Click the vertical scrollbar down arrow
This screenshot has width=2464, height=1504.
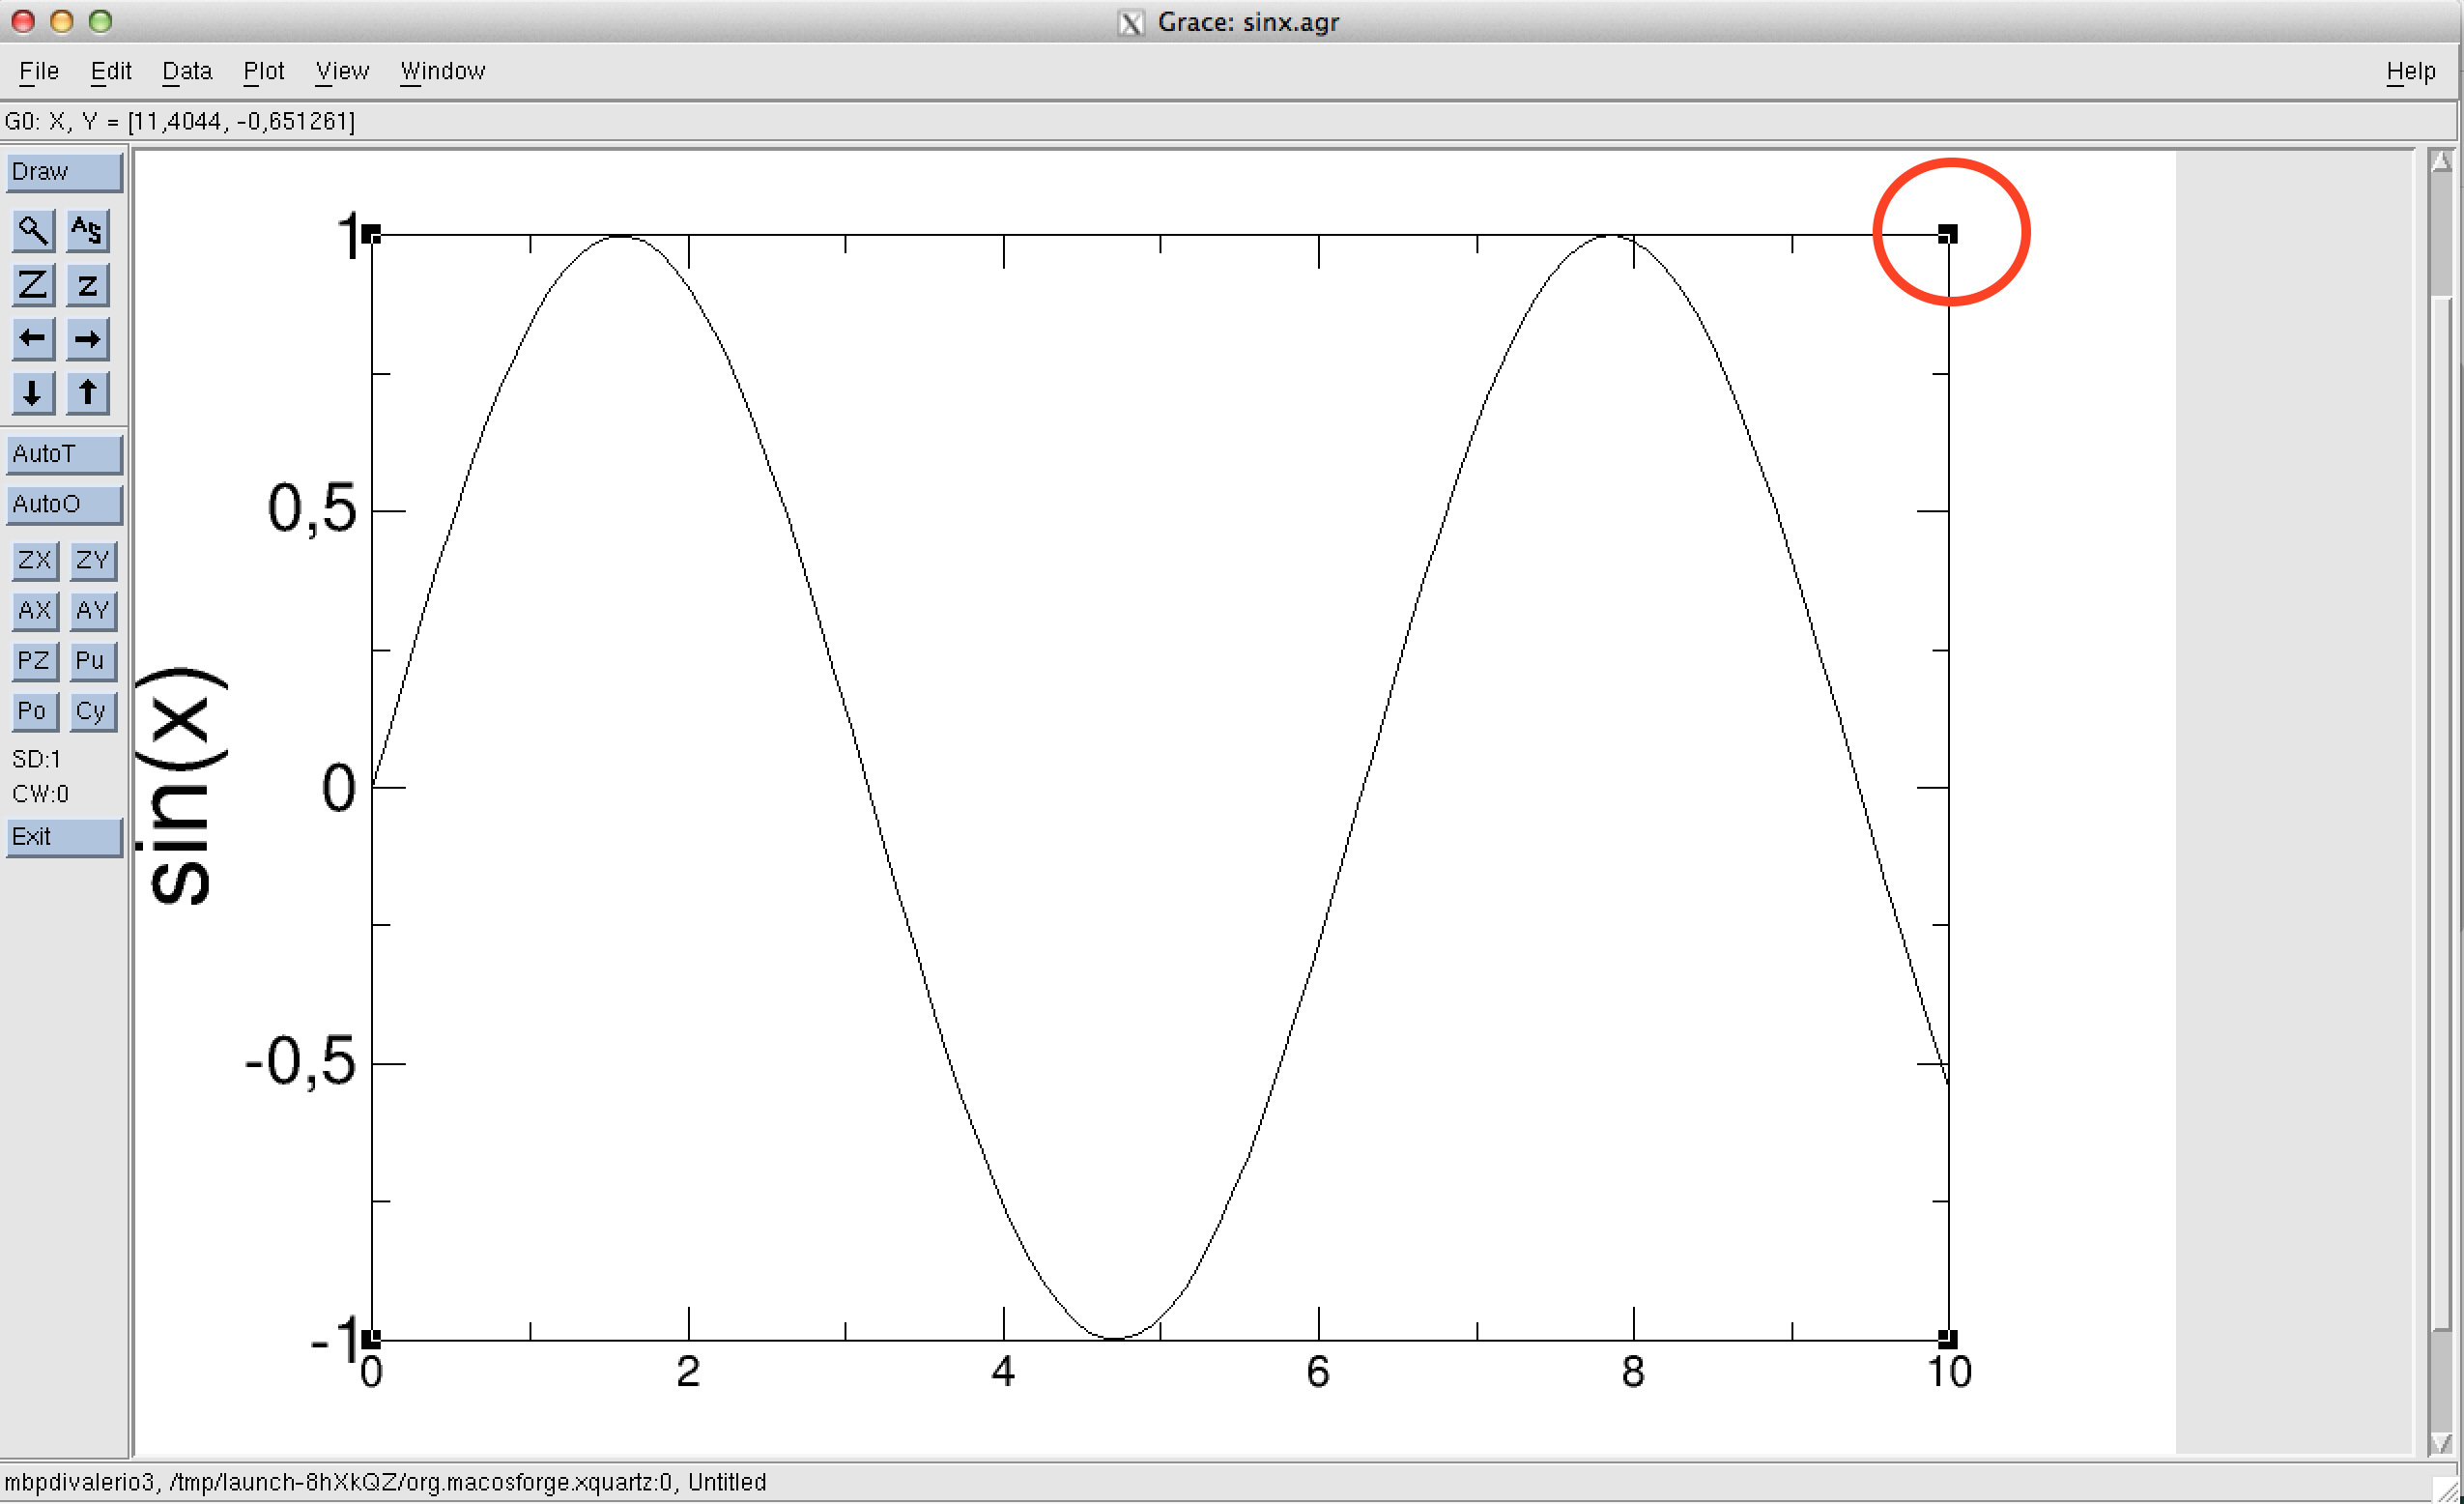(x=2440, y=1443)
